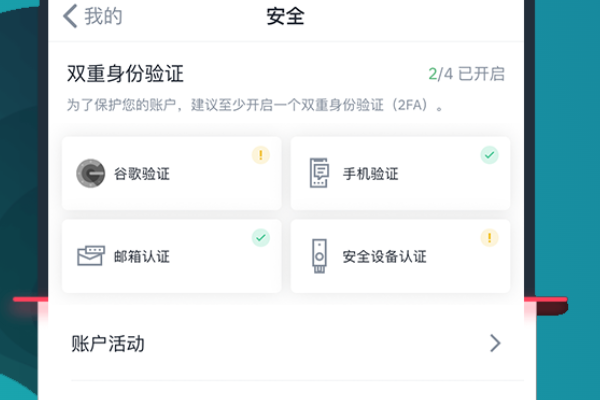Open the 邮箱认证 option
The height and width of the screenshot is (400, 600).
click(143, 257)
